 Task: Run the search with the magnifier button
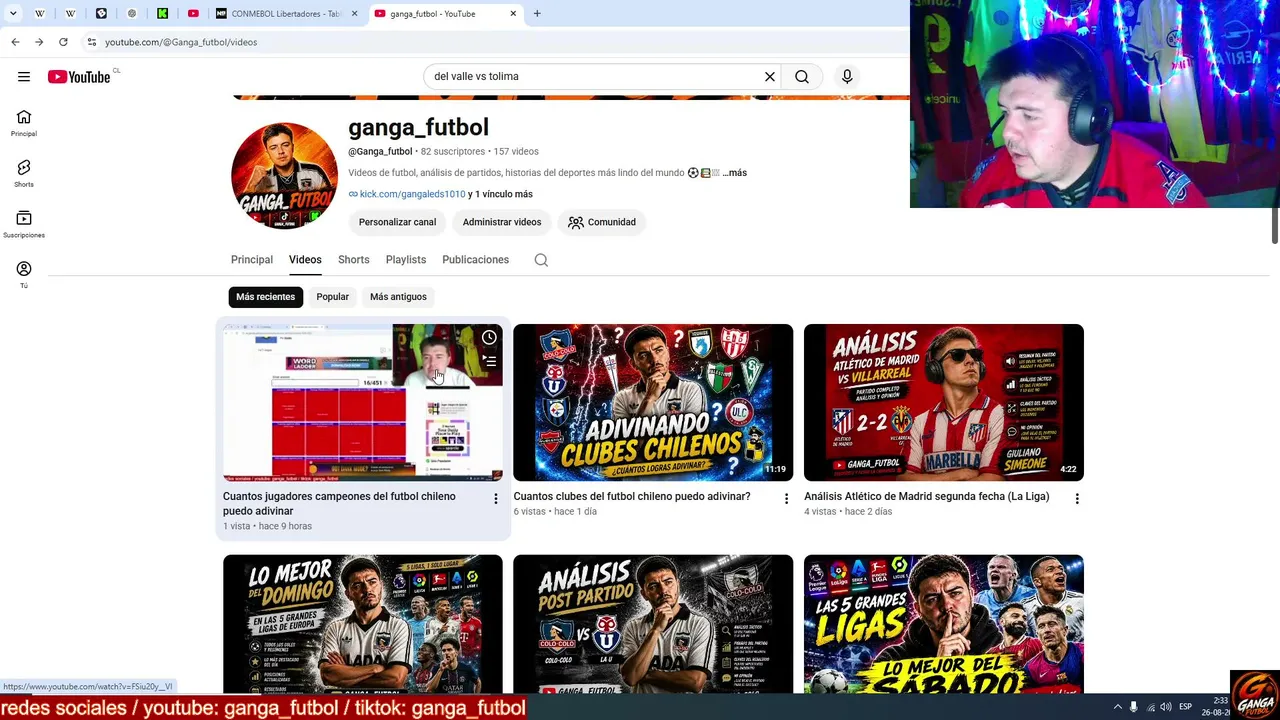pyautogui.click(x=802, y=77)
